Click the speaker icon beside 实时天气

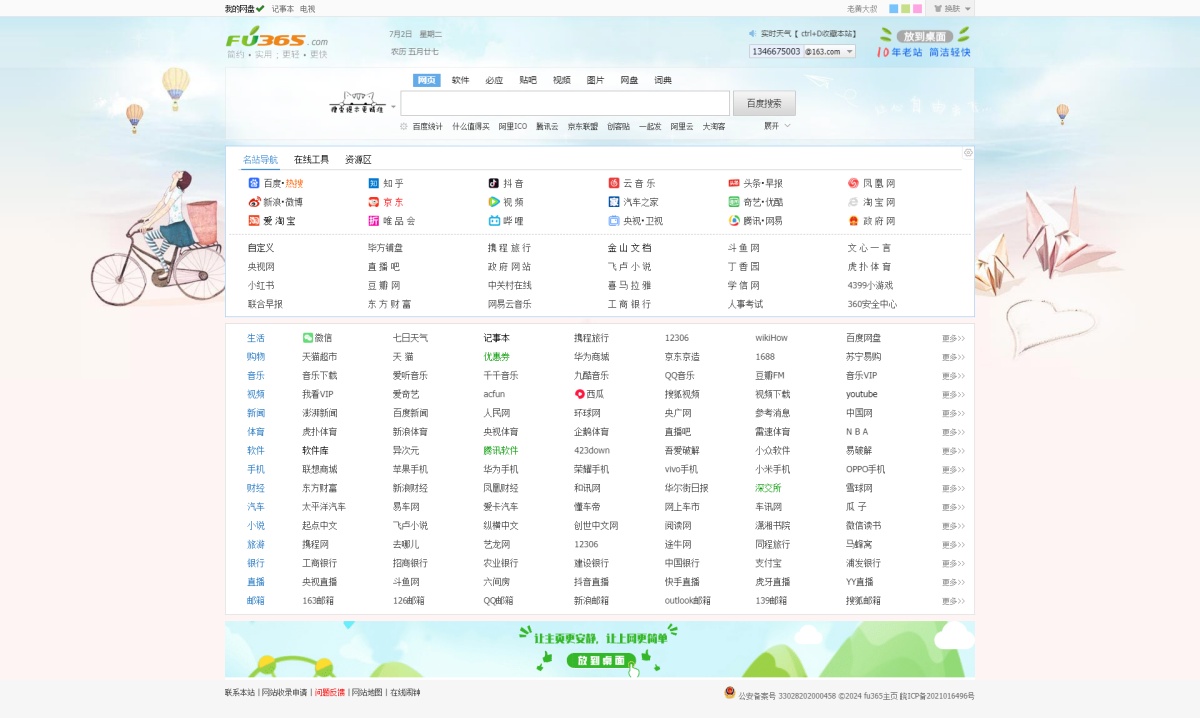(x=752, y=33)
